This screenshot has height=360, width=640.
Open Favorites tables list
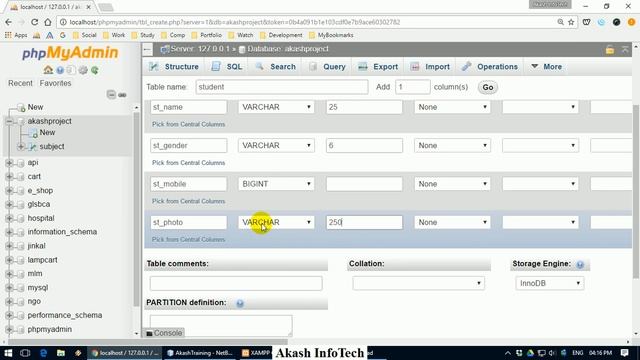click(x=56, y=83)
